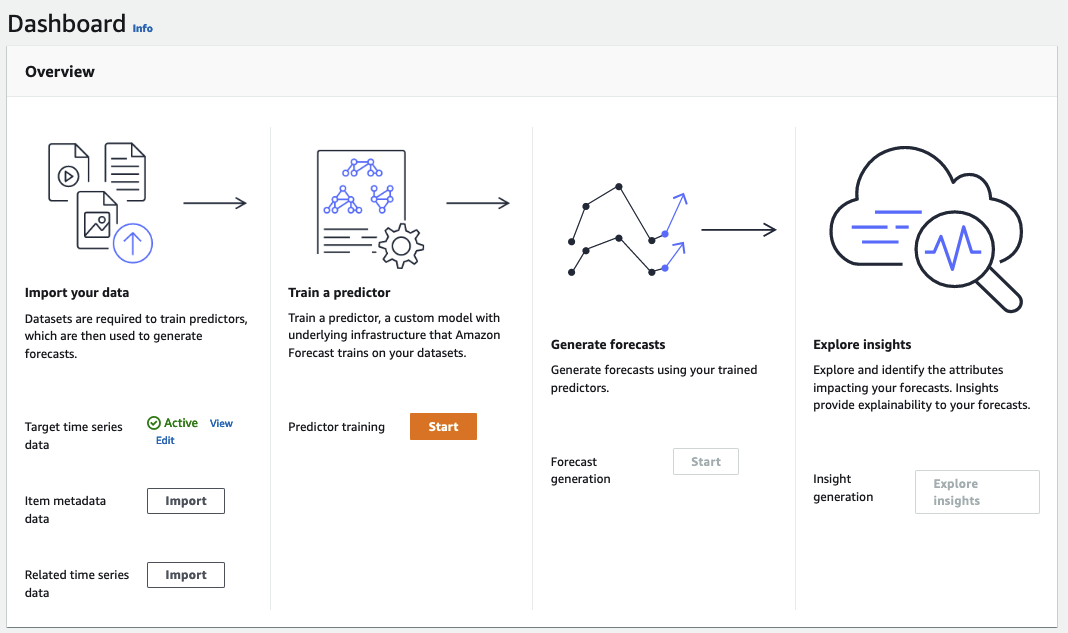Viewport: 1068px width, 633px height.
Task: Click the Start button for forecast generation
Action: pos(705,461)
